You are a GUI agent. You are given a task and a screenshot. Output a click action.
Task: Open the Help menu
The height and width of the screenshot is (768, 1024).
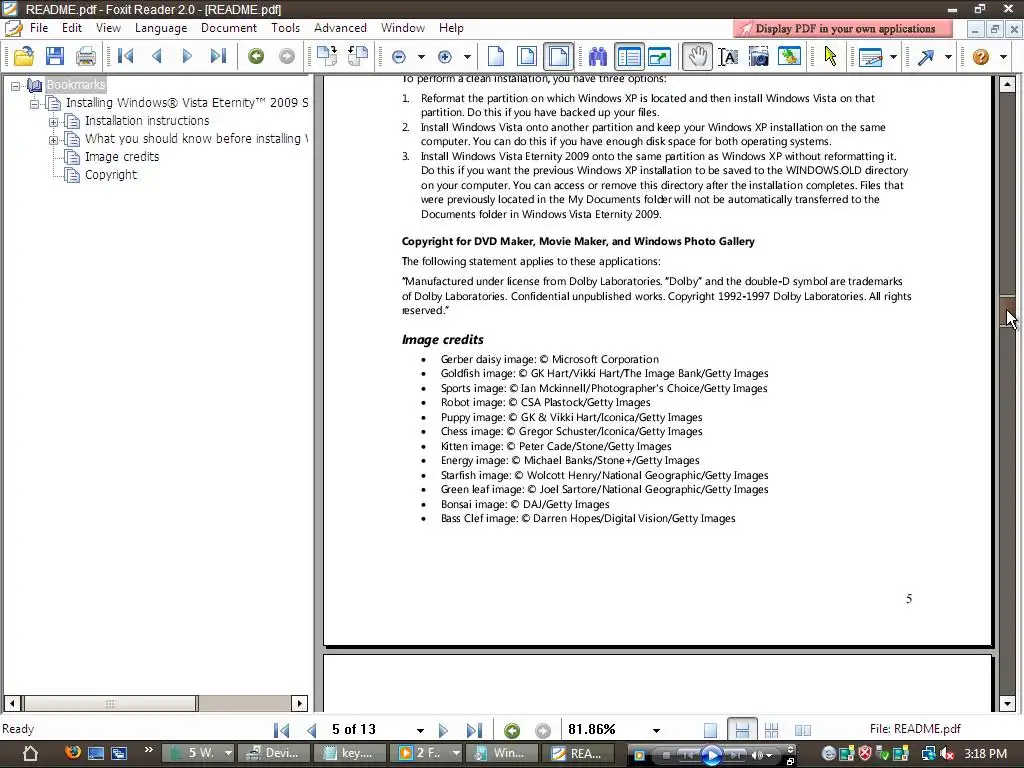[451, 28]
